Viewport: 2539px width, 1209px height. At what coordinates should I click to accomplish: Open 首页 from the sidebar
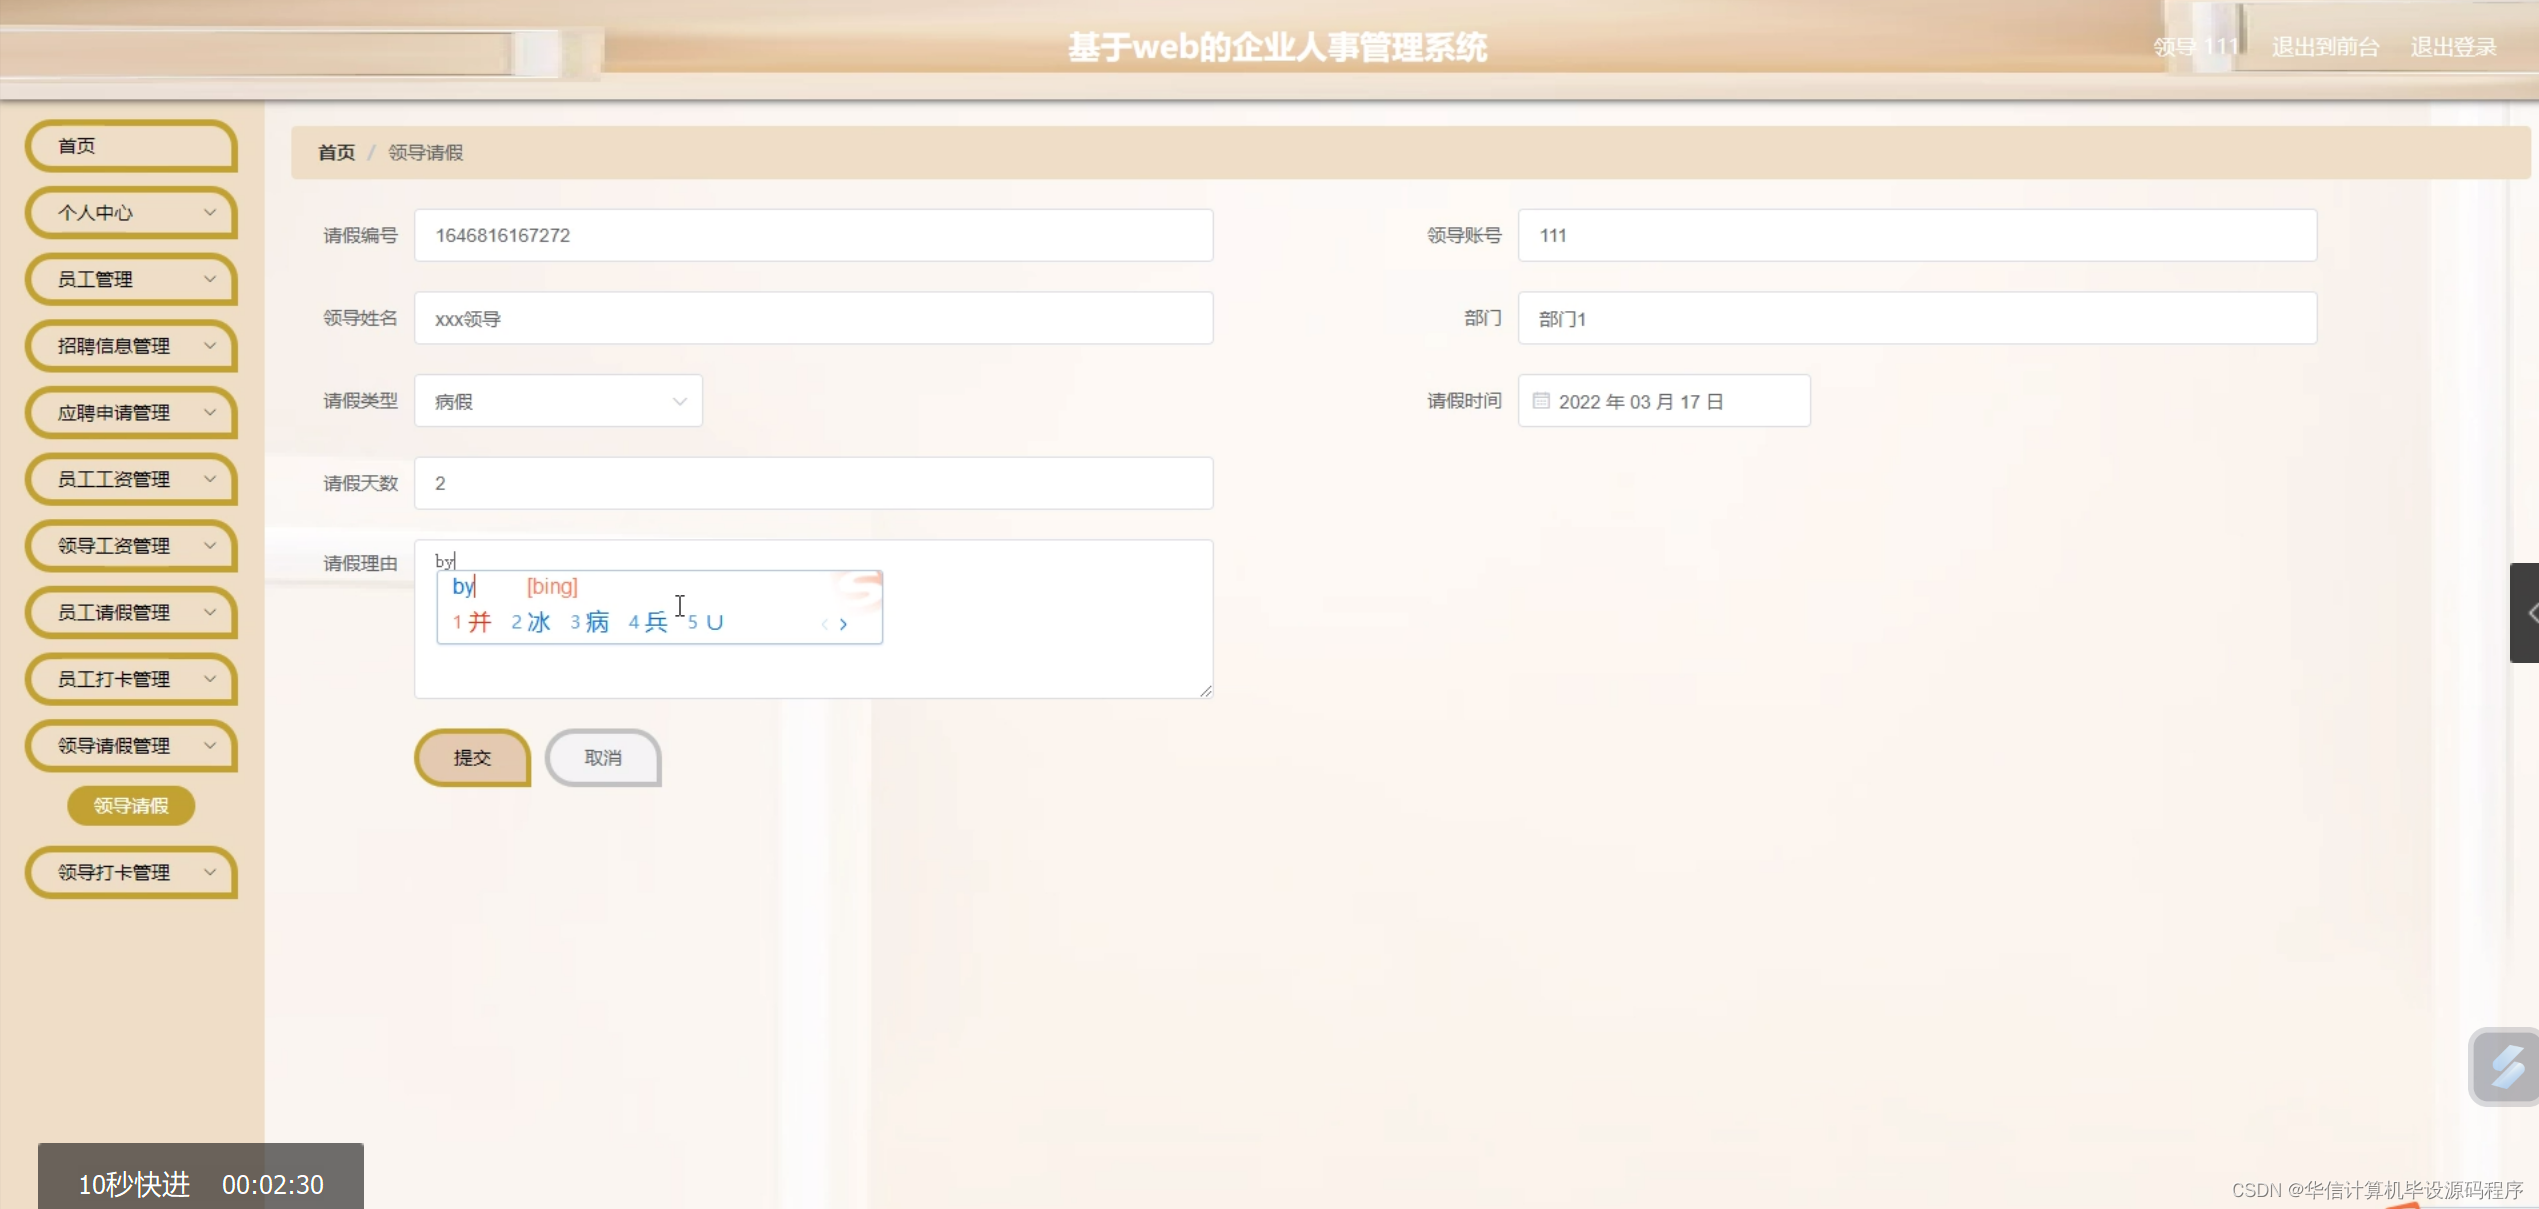tap(131, 145)
